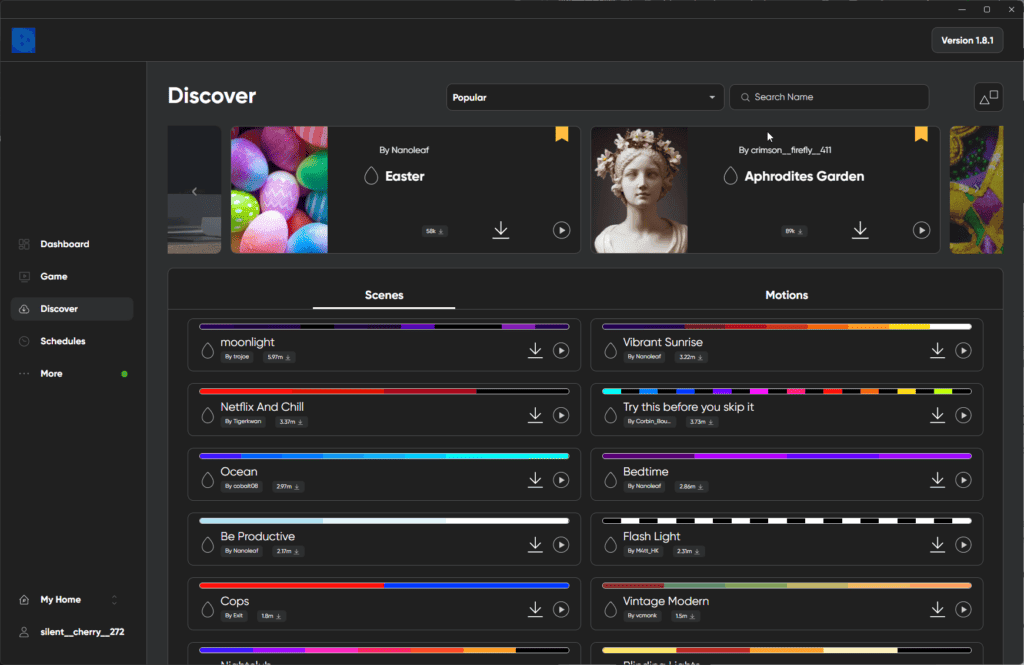Toggle bookmark on Aphrodites Garden card
This screenshot has height=665, width=1024.
click(921, 134)
